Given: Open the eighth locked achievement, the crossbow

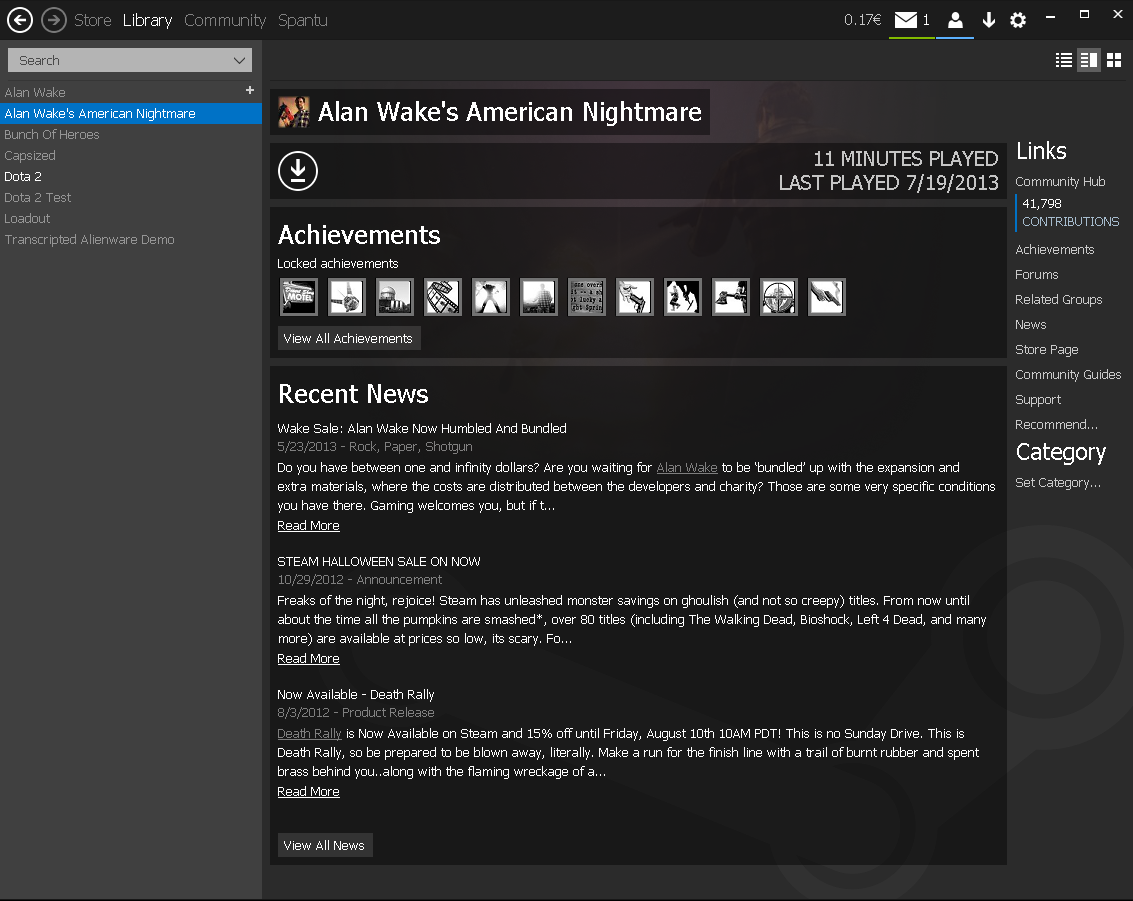Looking at the screenshot, I should tap(634, 296).
